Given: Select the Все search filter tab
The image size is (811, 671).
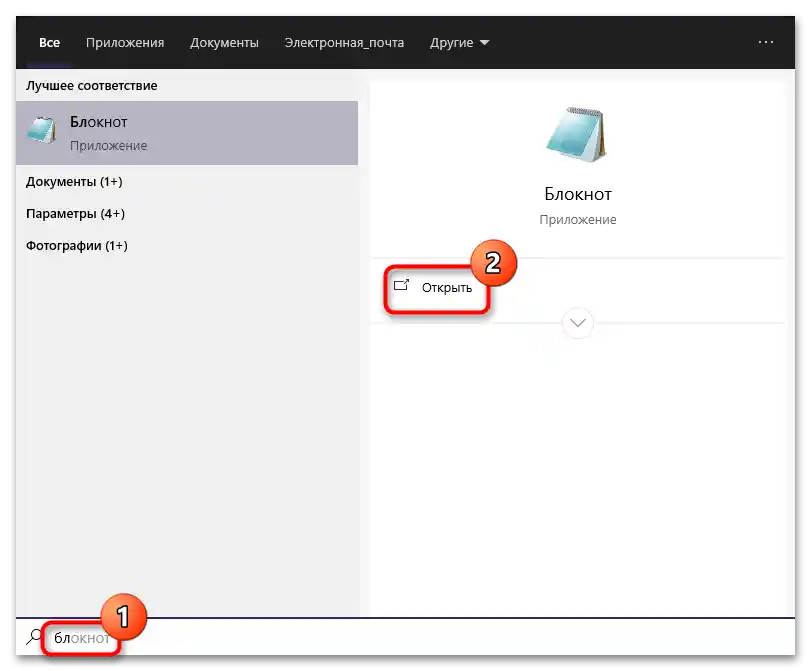Looking at the screenshot, I should 49,42.
